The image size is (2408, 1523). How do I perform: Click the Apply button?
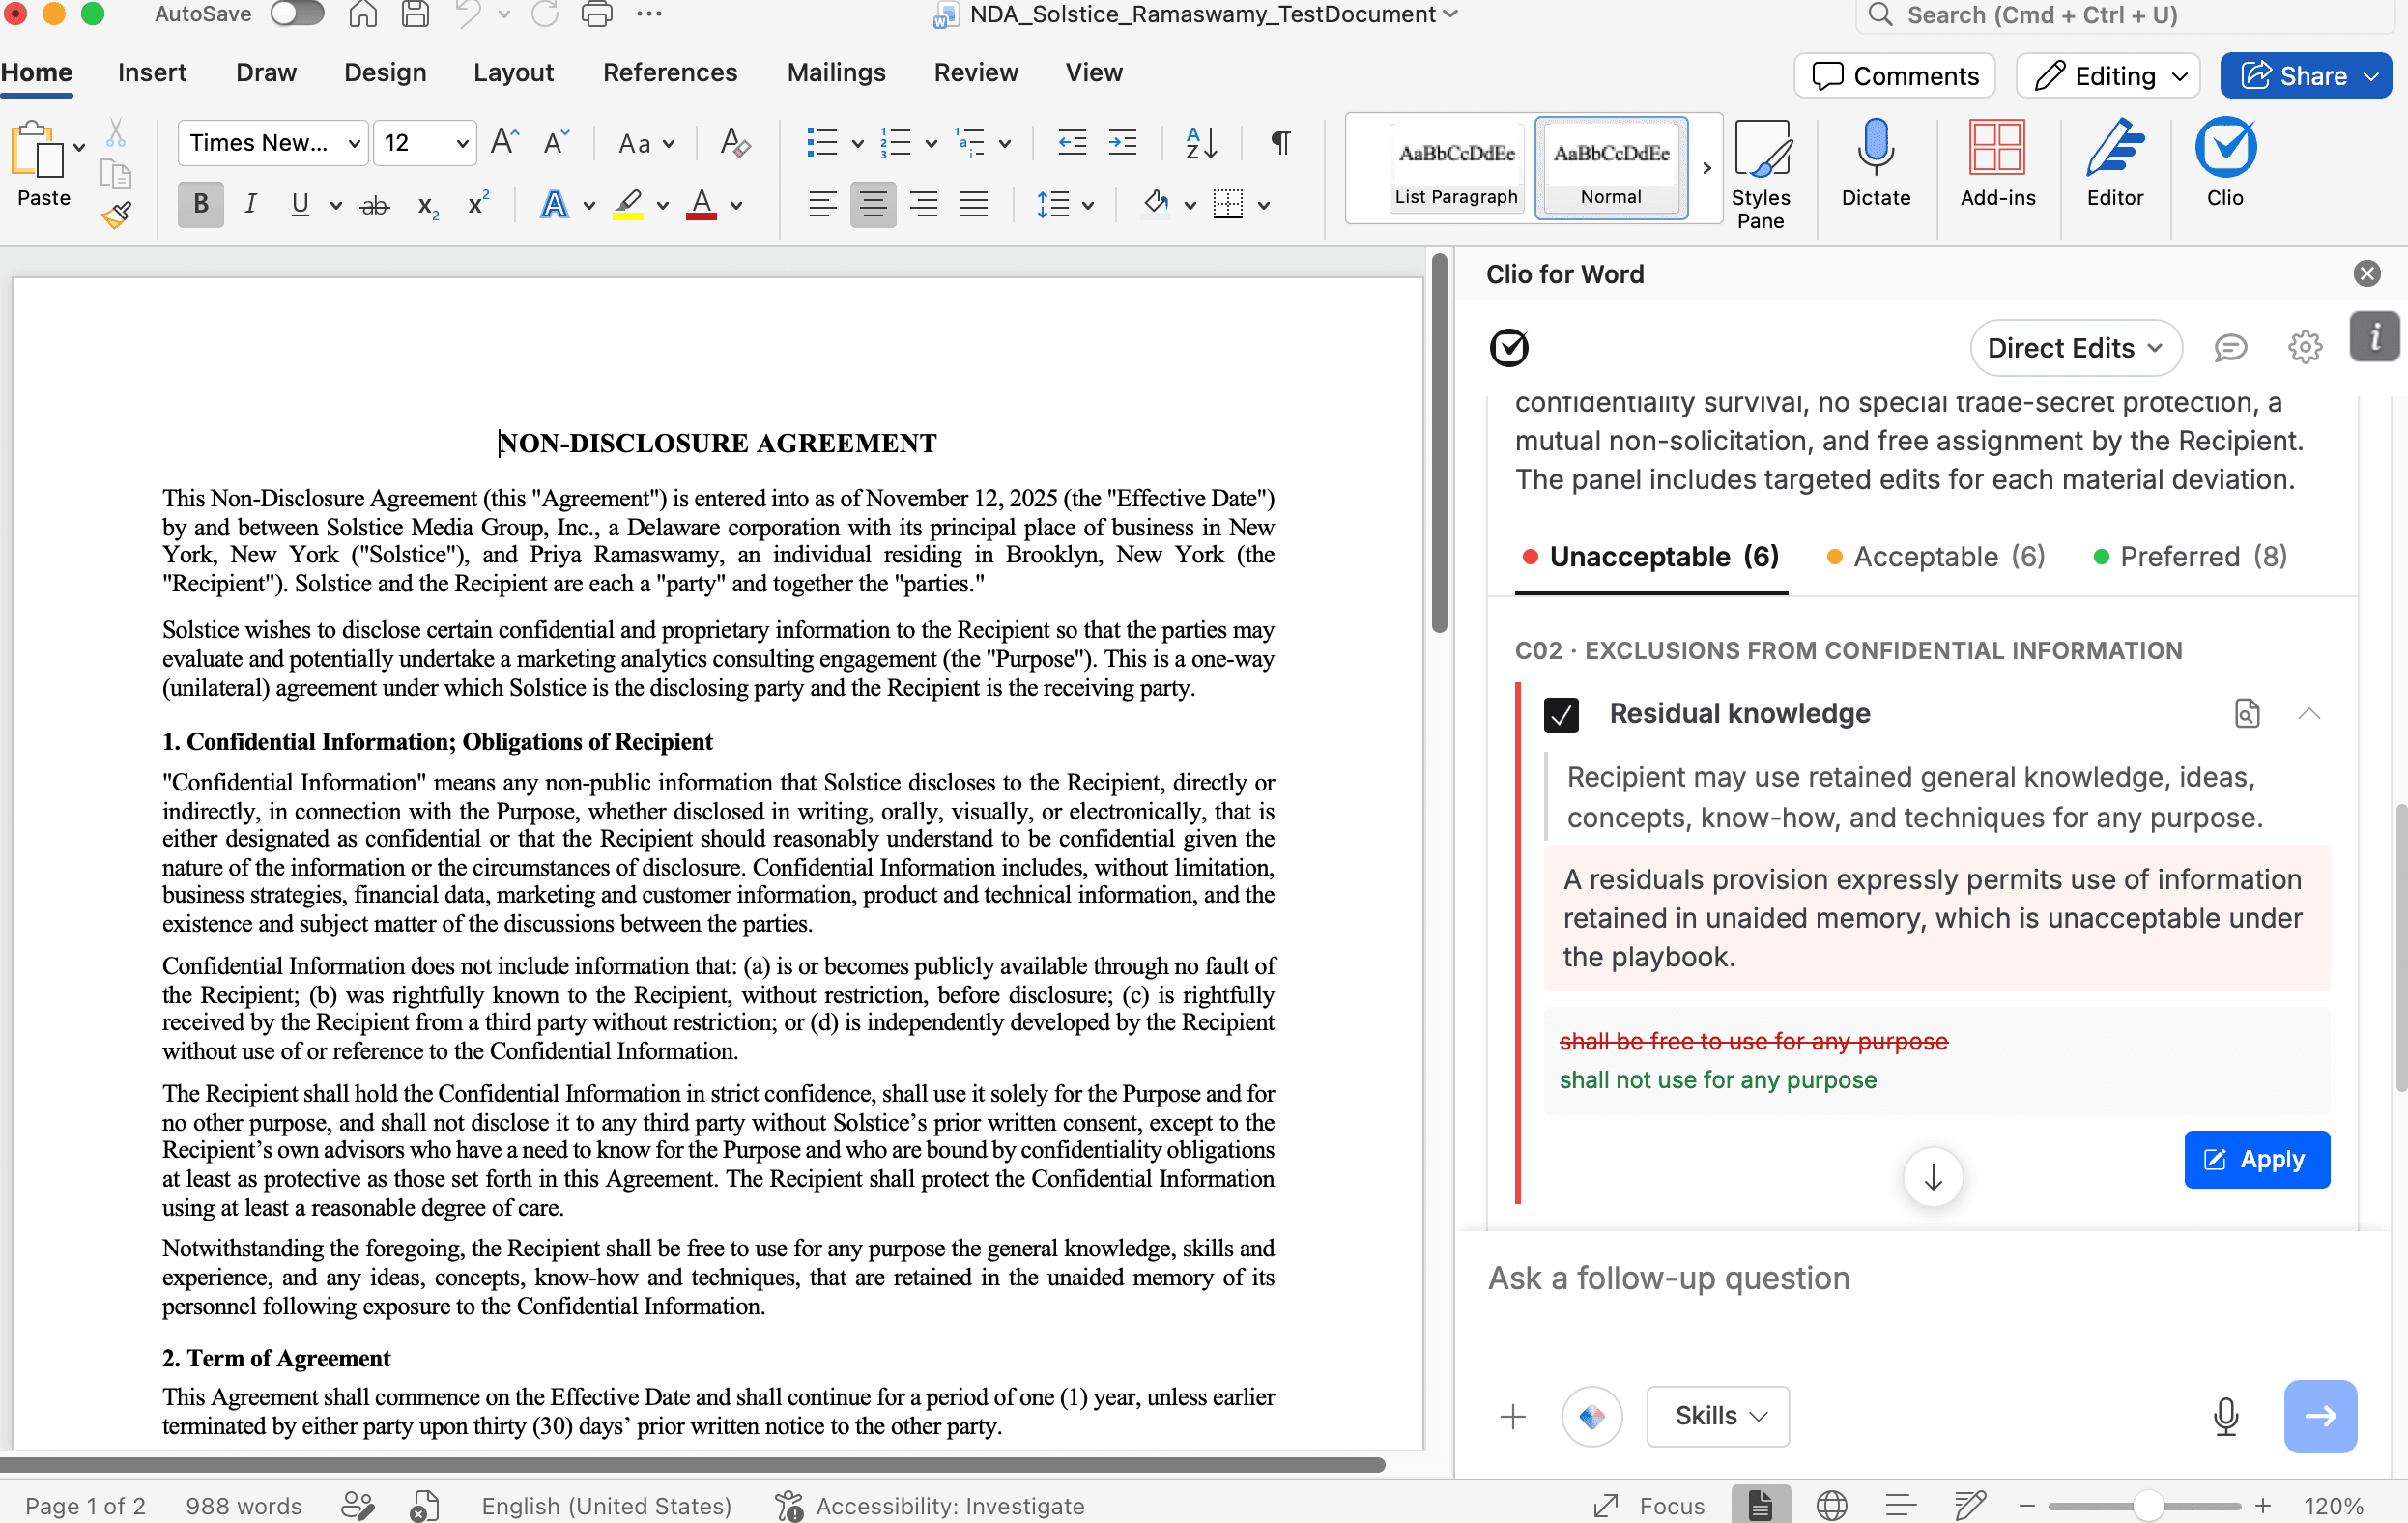(2257, 1159)
